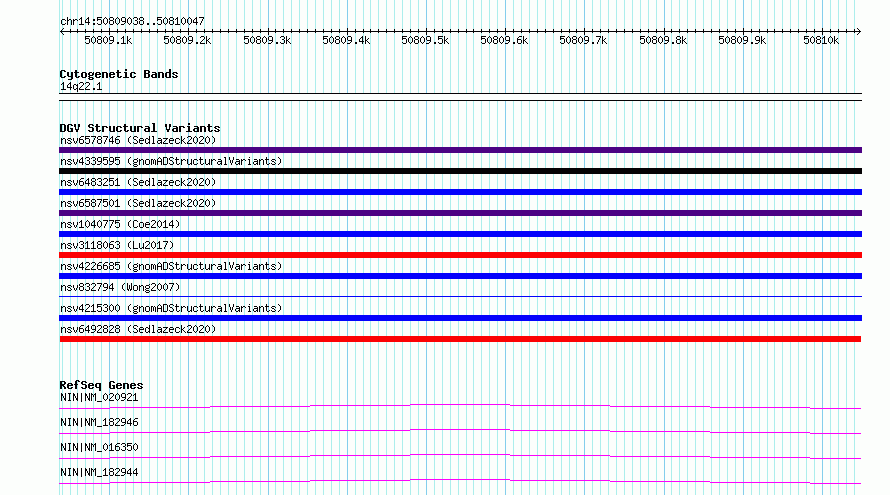Select the Cytogenetic Bands track title
This screenshot has width=890, height=495.
119,74
